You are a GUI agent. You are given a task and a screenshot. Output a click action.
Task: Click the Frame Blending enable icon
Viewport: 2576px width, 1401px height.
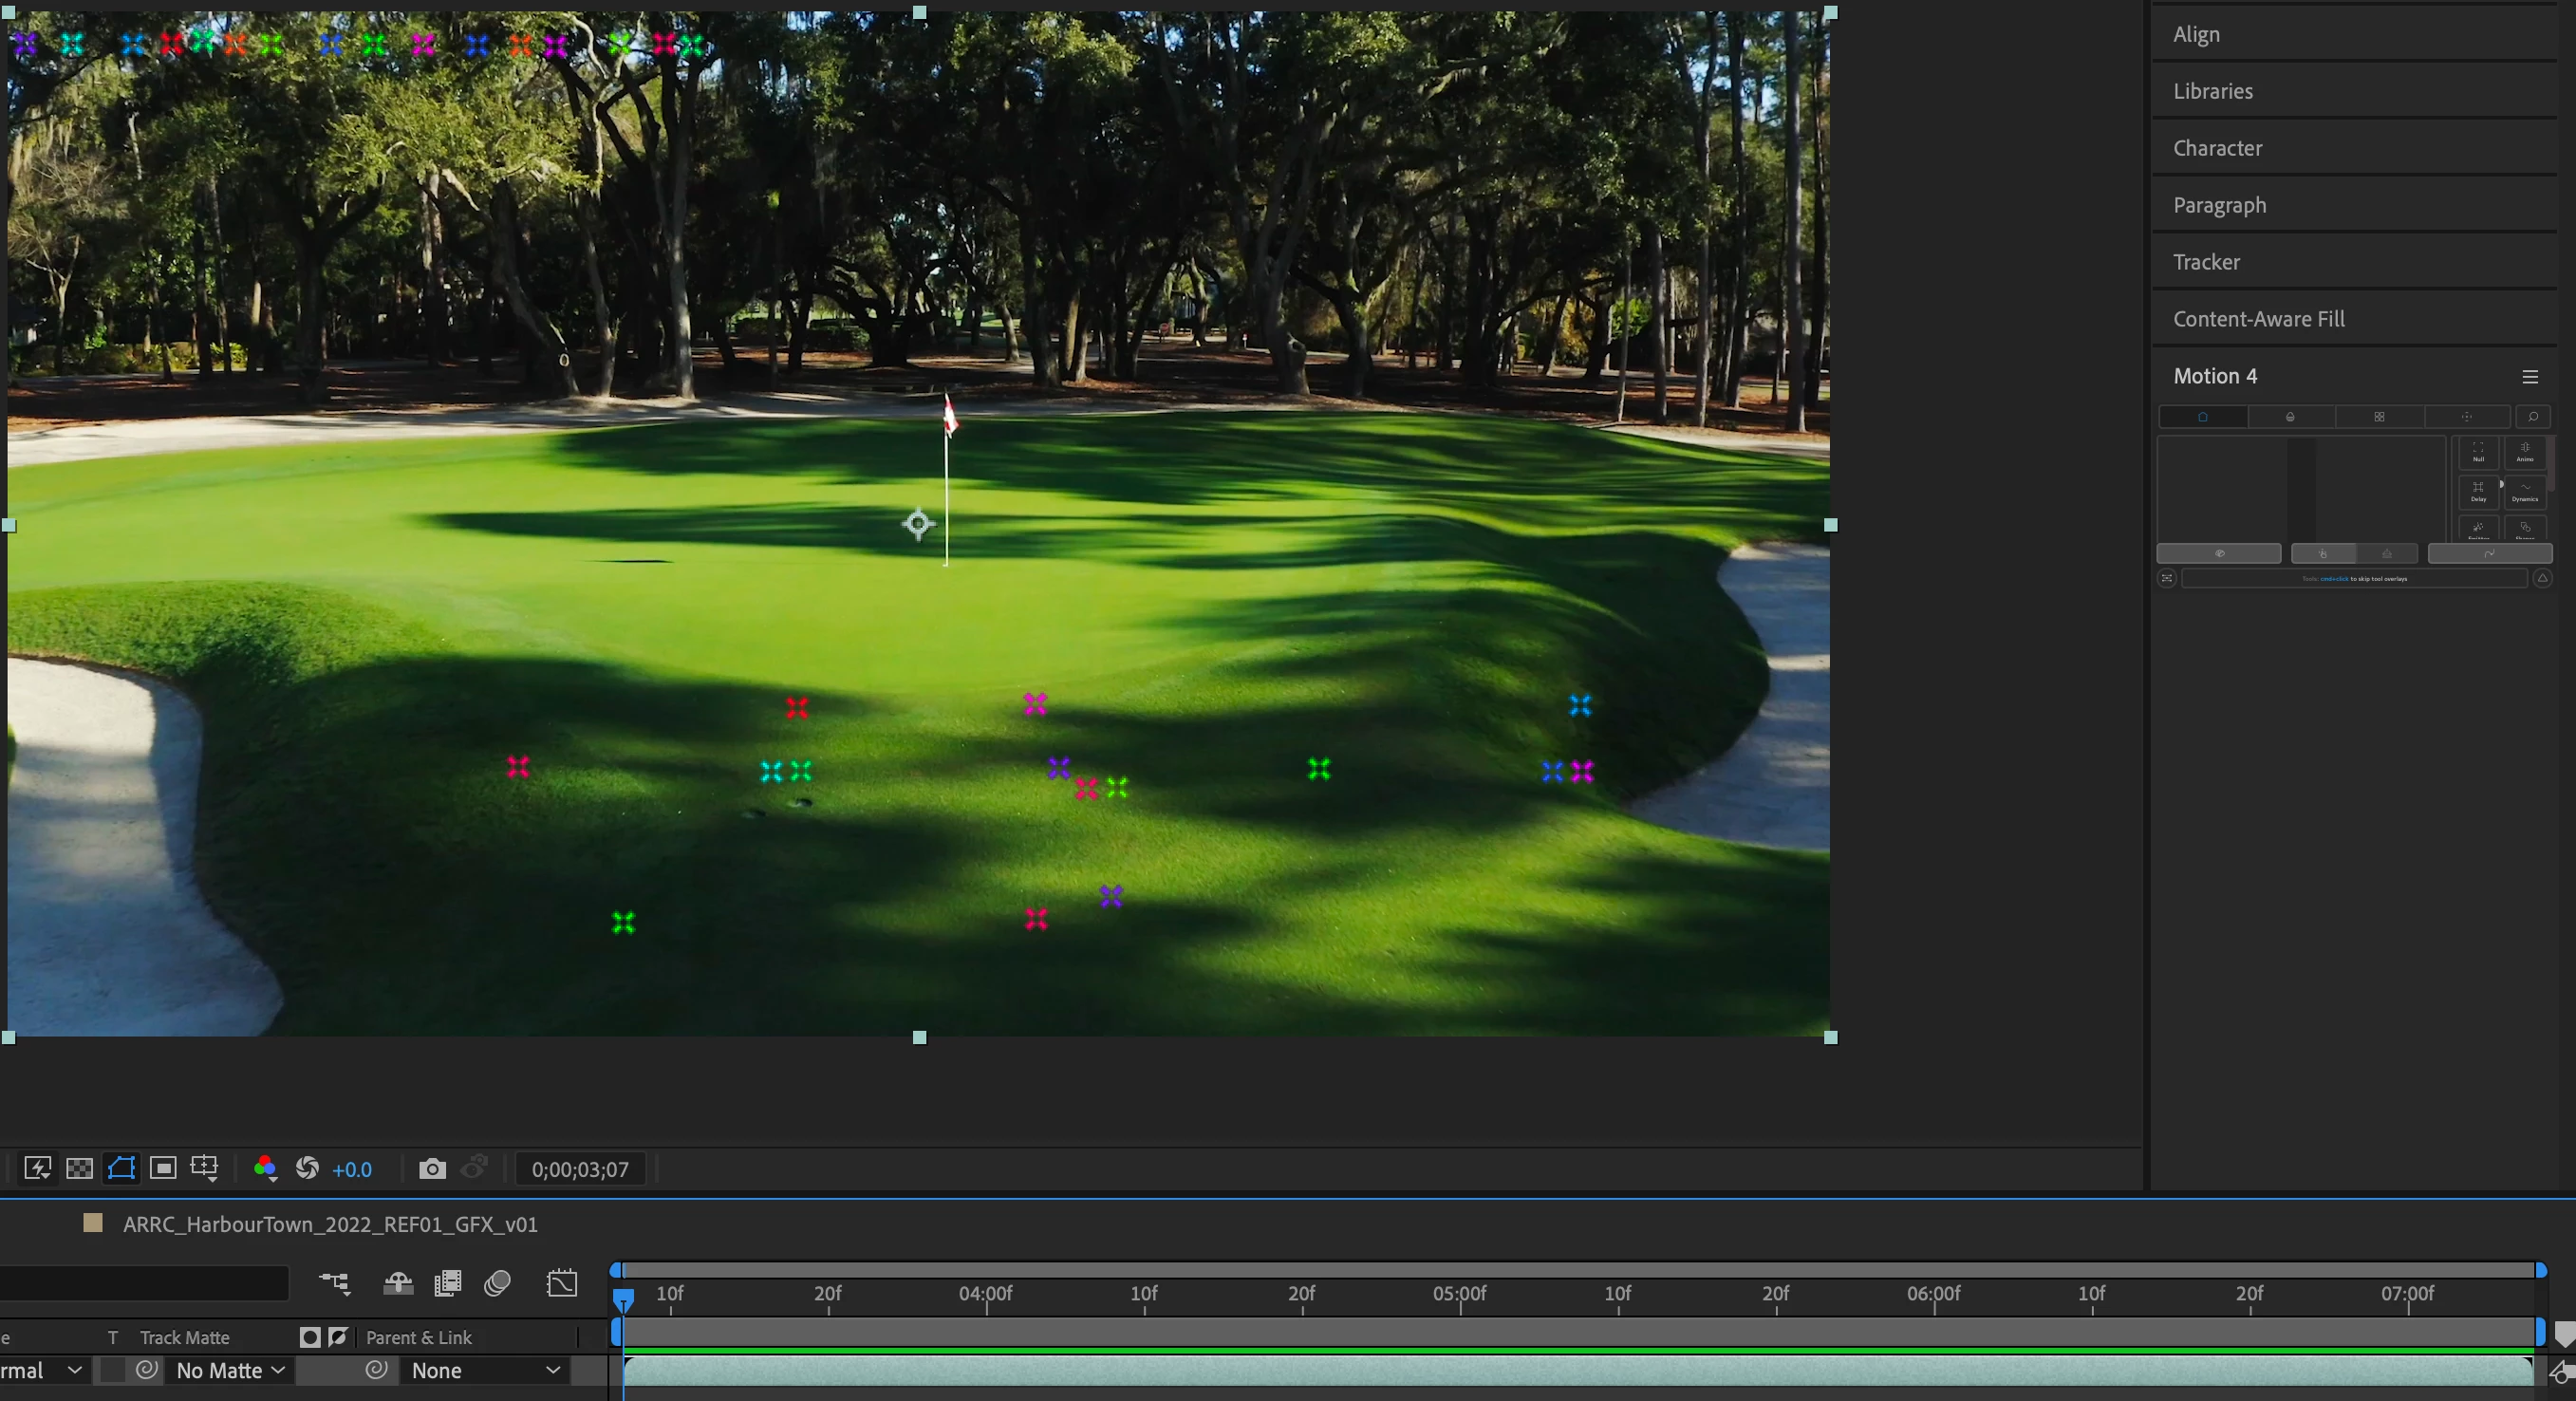click(x=447, y=1283)
